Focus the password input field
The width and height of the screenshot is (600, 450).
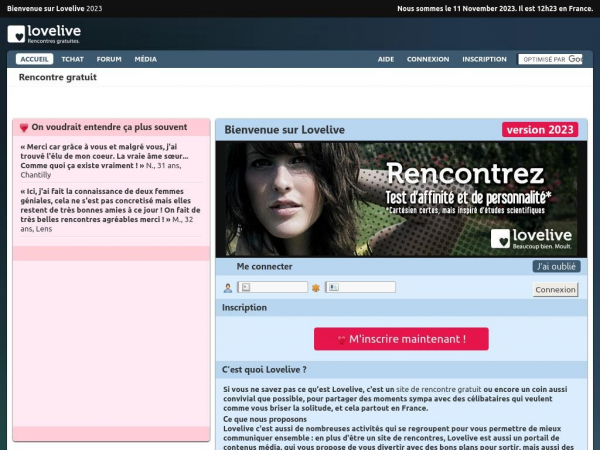tap(360, 288)
